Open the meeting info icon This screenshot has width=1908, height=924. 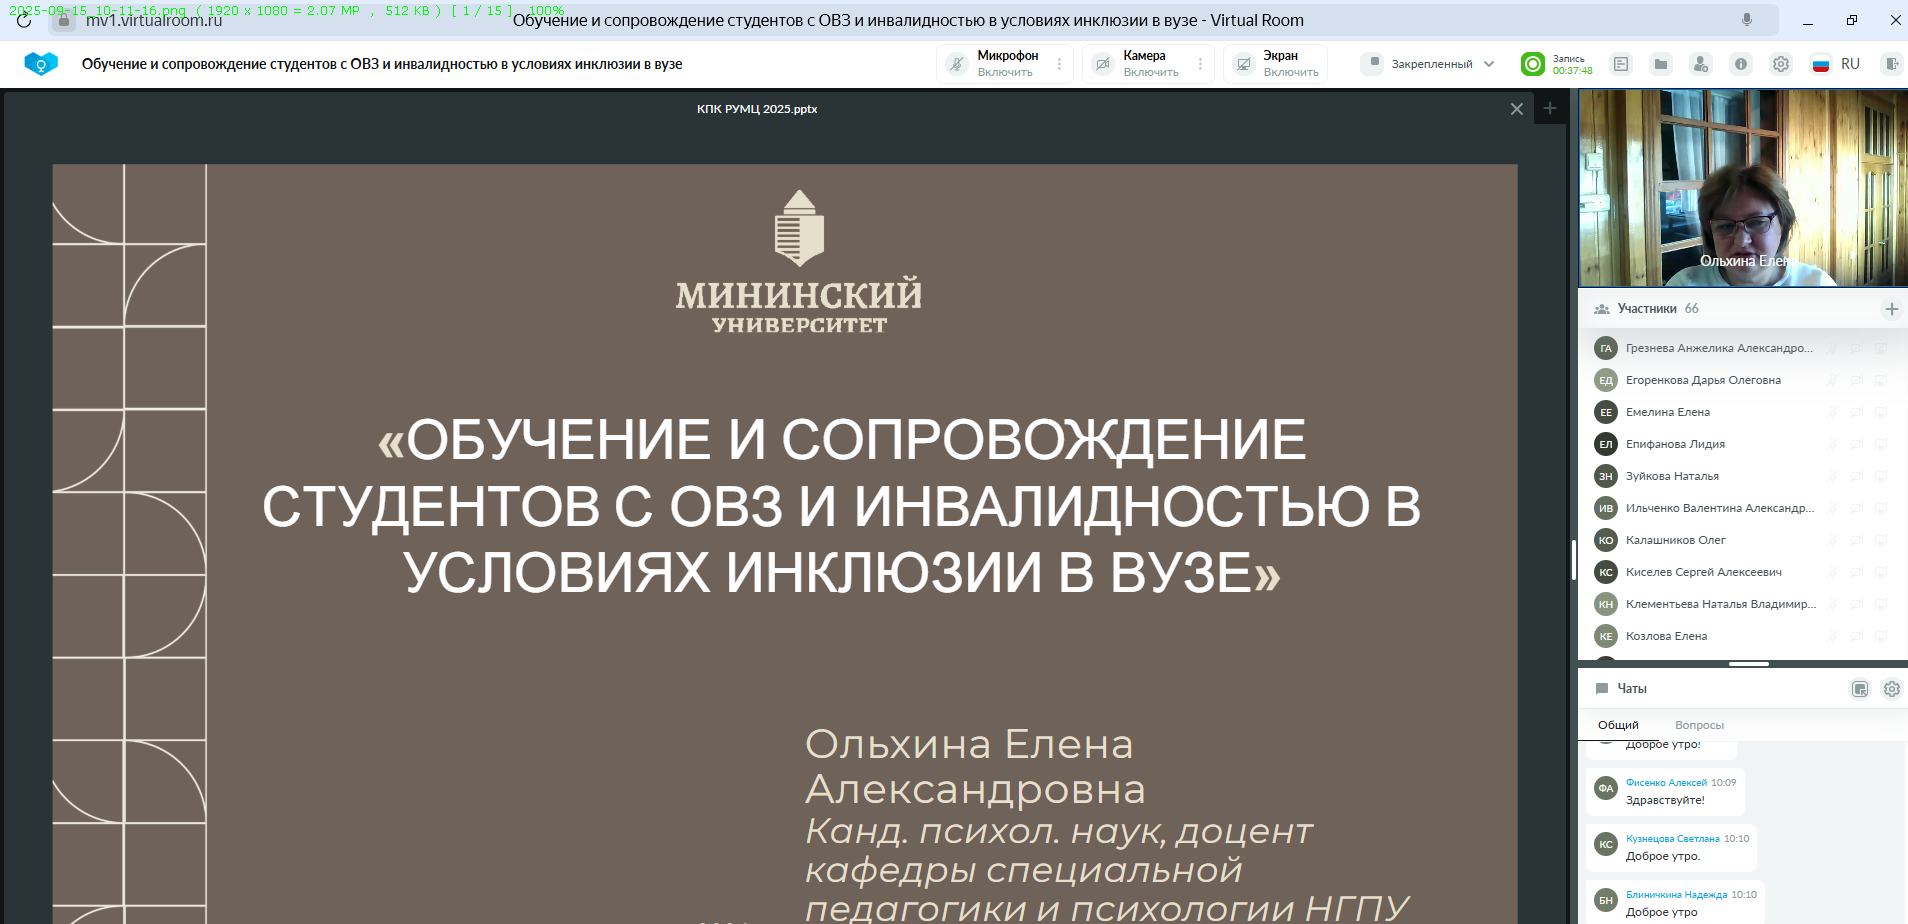pyautogui.click(x=1741, y=64)
